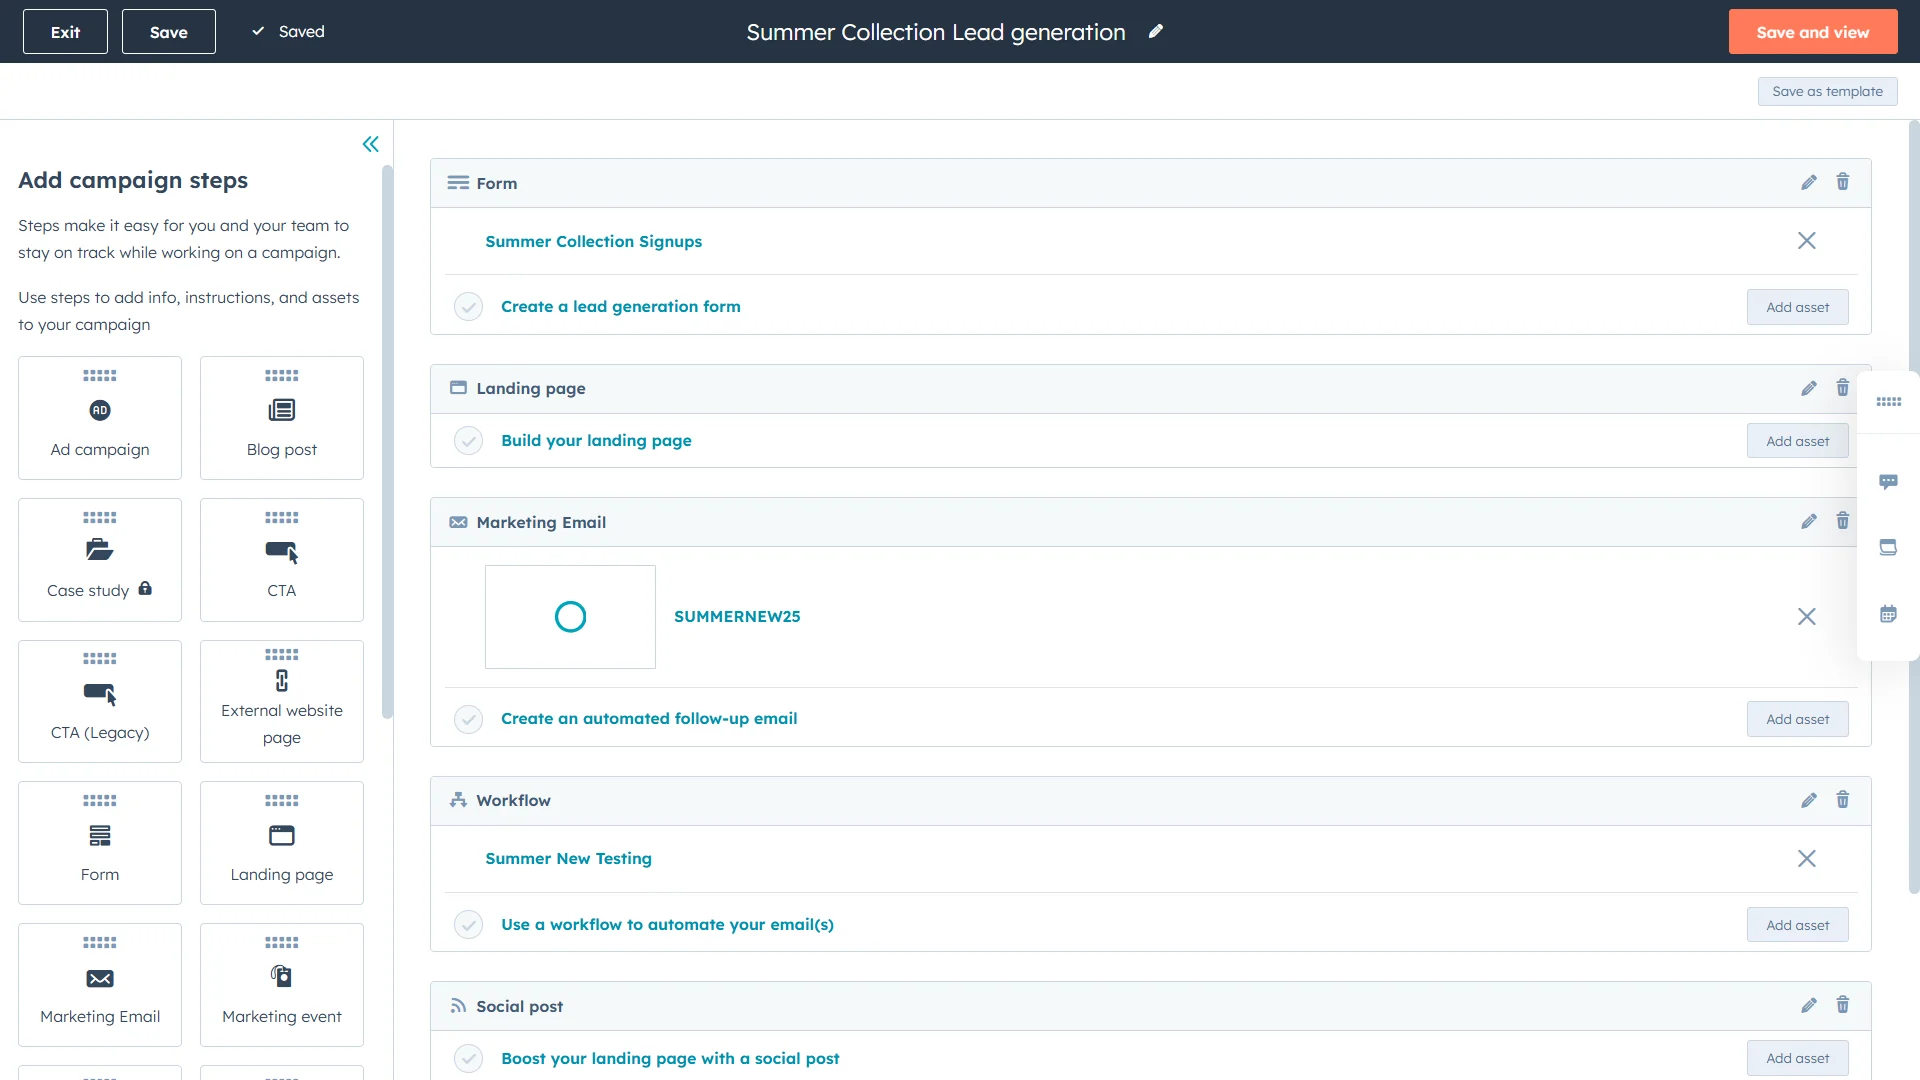The height and width of the screenshot is (1080, 1920).
Task: Edit the Form section via its pencil icon
Action: [x=1808, y=182]
